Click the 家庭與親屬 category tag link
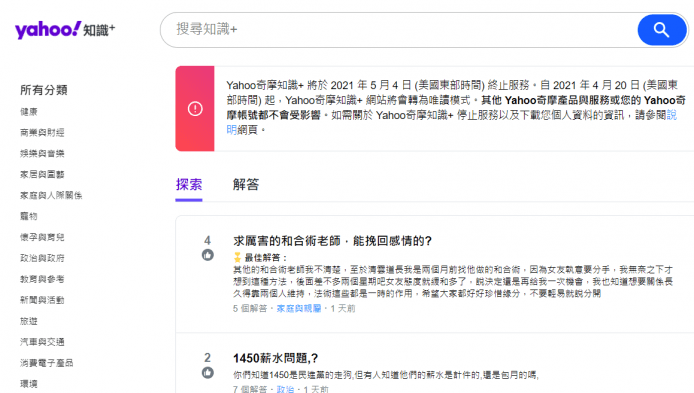694x393 pixels. [x=299, y=308]
